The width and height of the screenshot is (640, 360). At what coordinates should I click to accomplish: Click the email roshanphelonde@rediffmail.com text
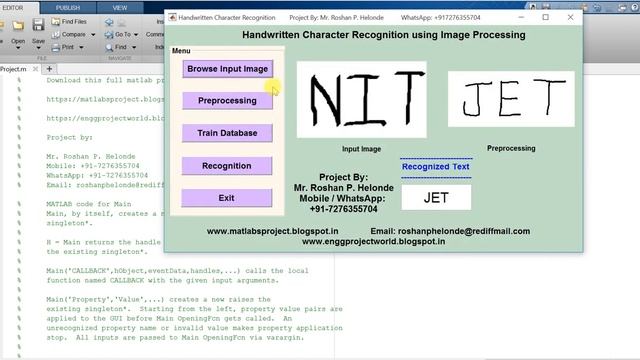pos(450,231)
